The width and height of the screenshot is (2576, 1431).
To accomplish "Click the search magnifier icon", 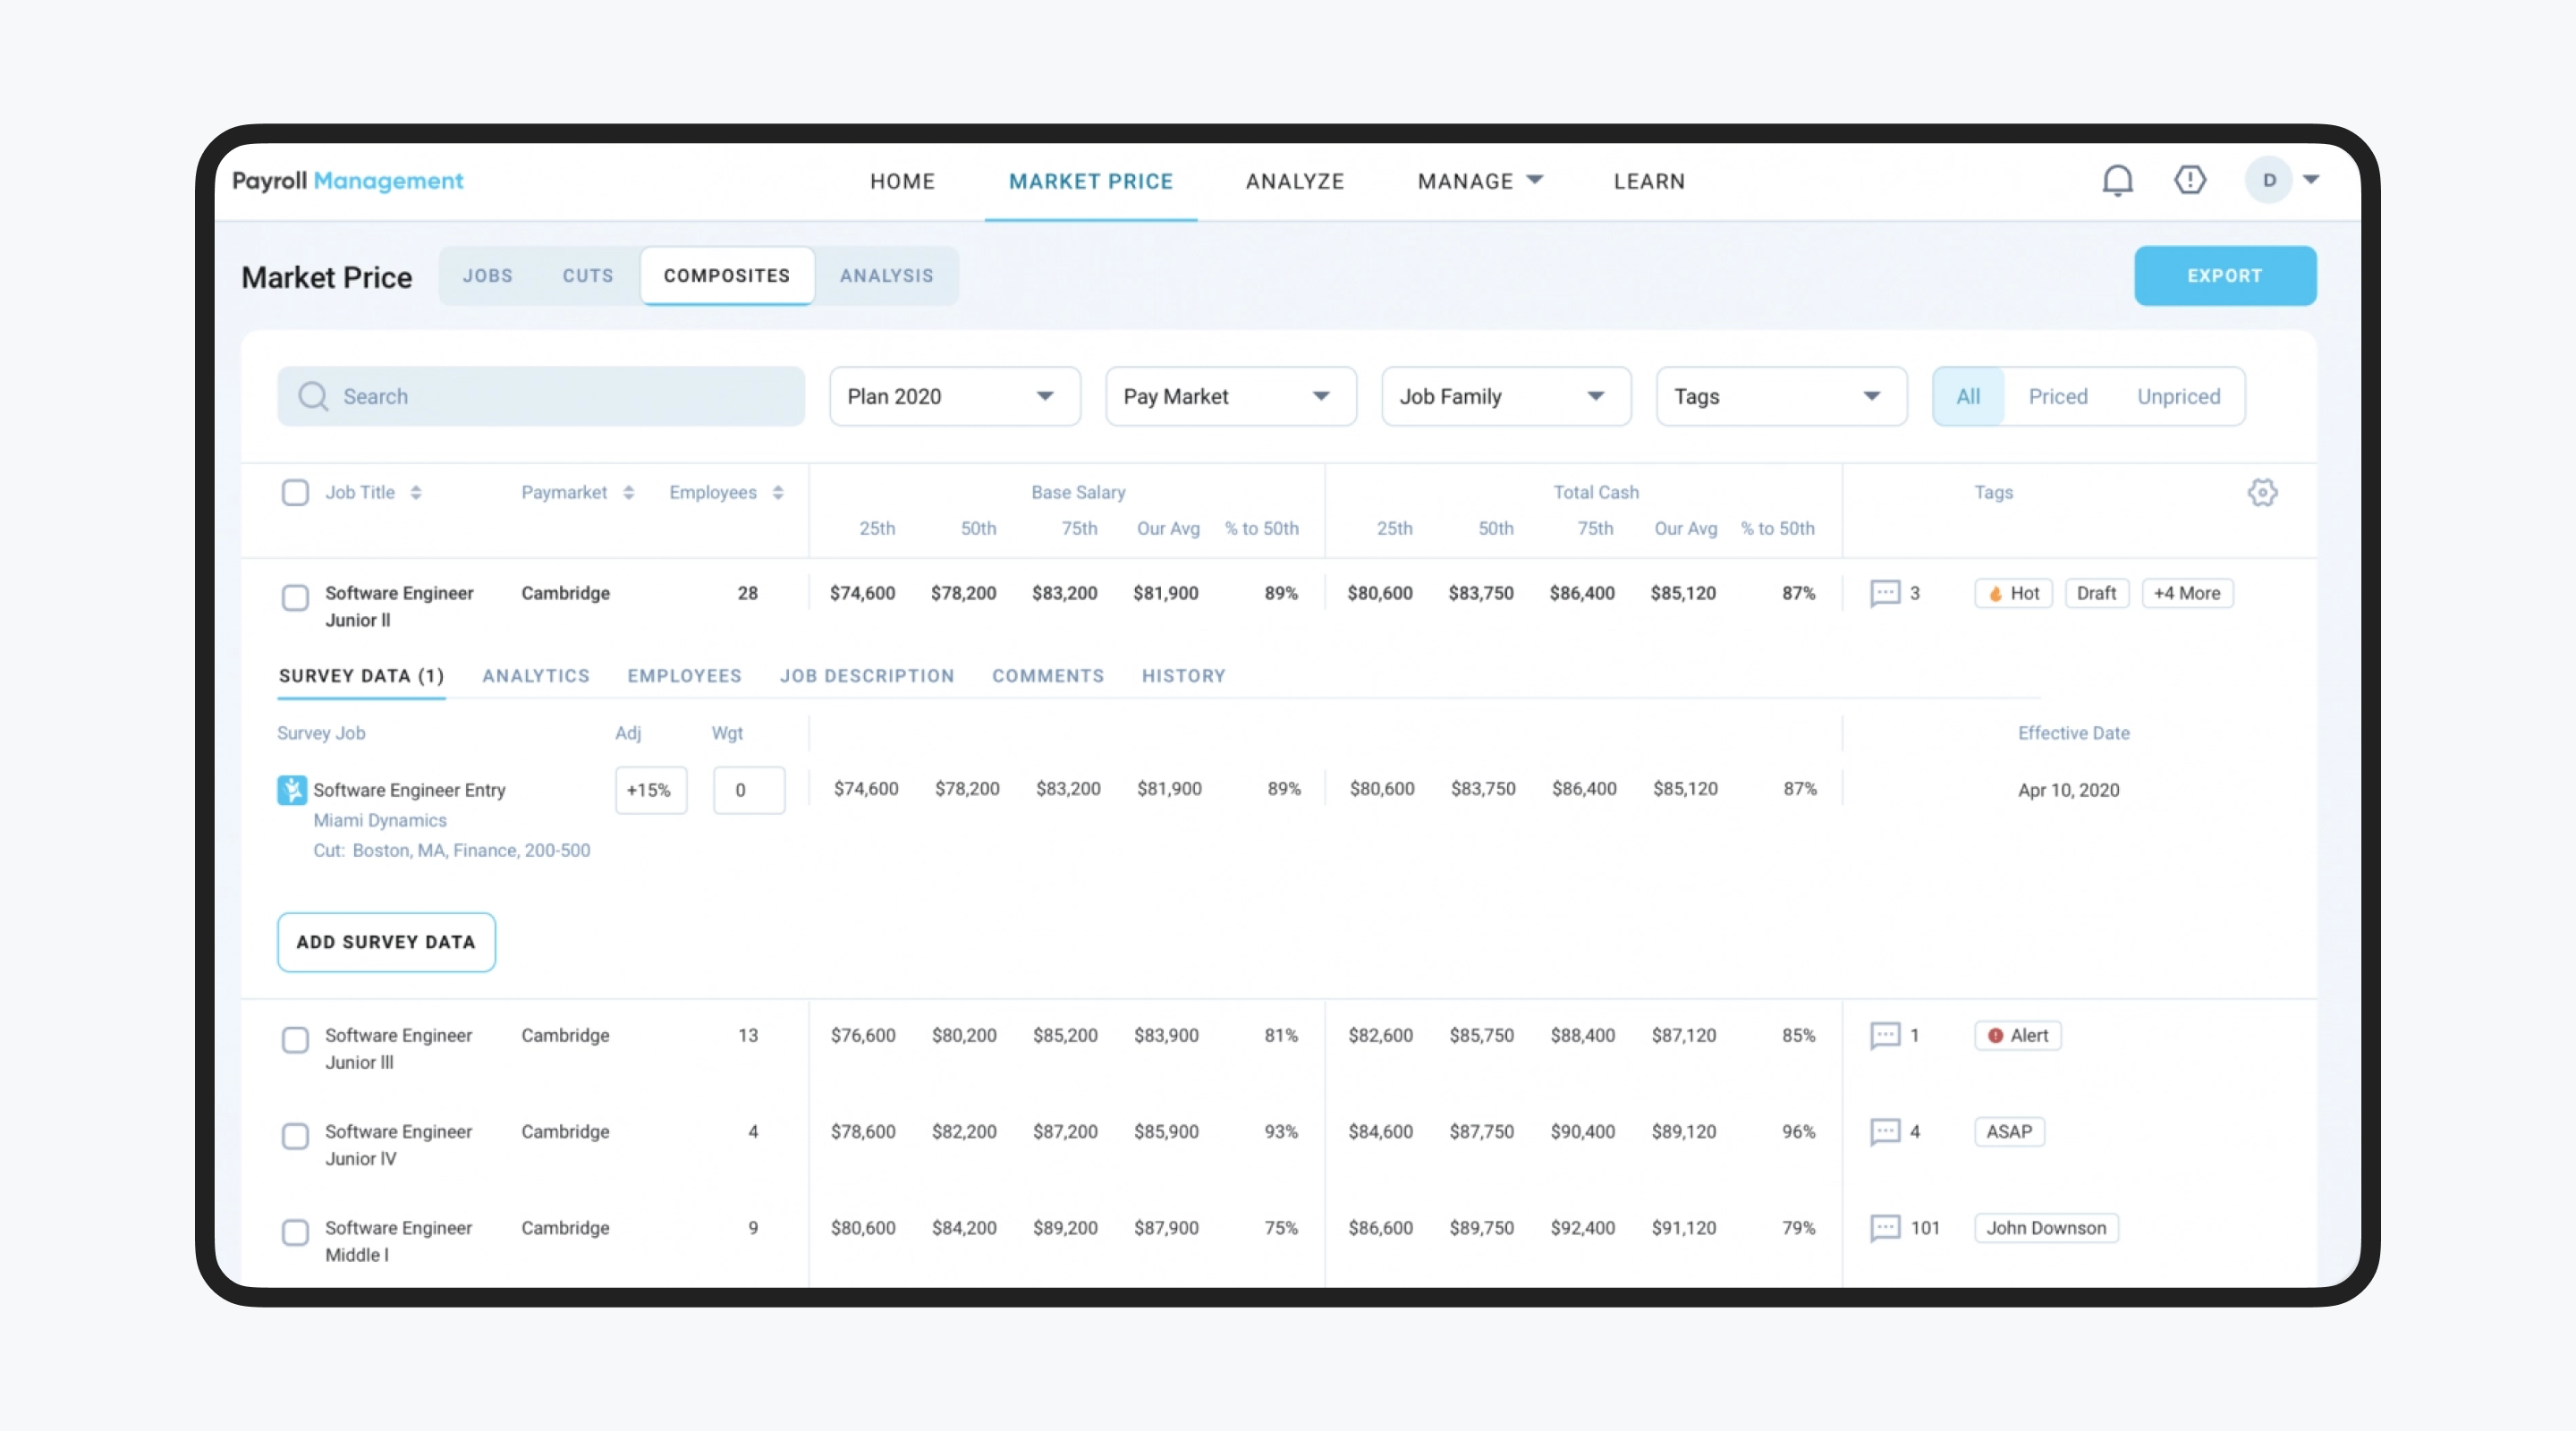I will coord(313,396).
